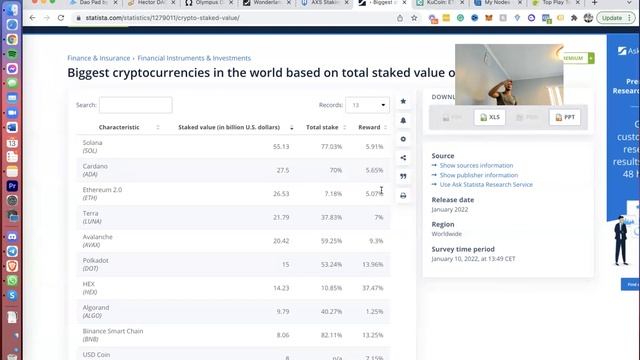Viewport: 640px width, 360px height.
Task: Click the table Search input field
Action: pyautogui.click(x=136, y=105)
